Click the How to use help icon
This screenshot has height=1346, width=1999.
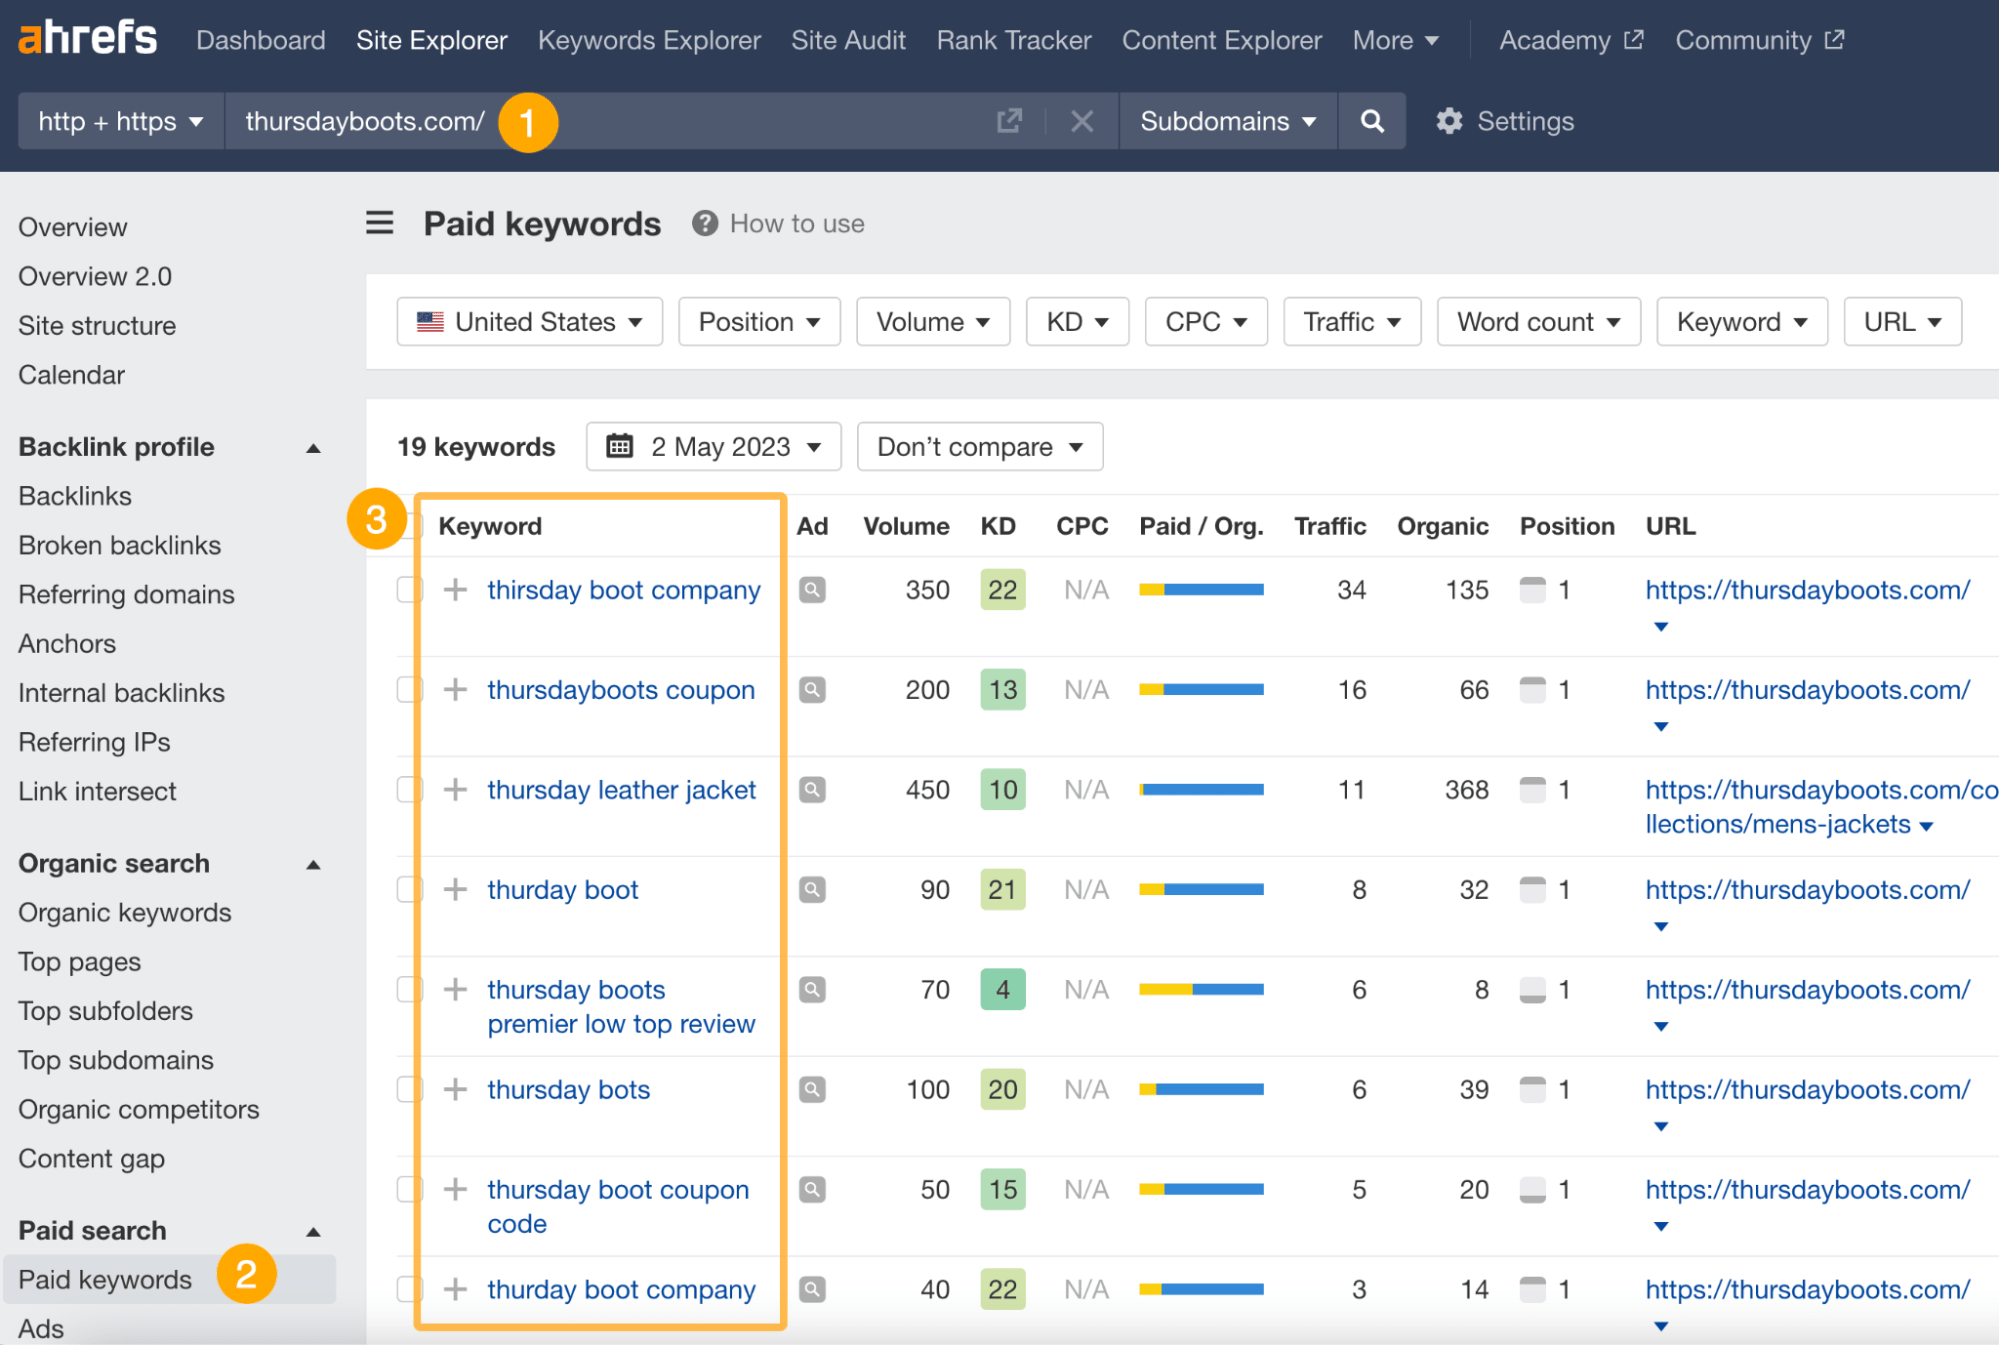pos(705,223)
